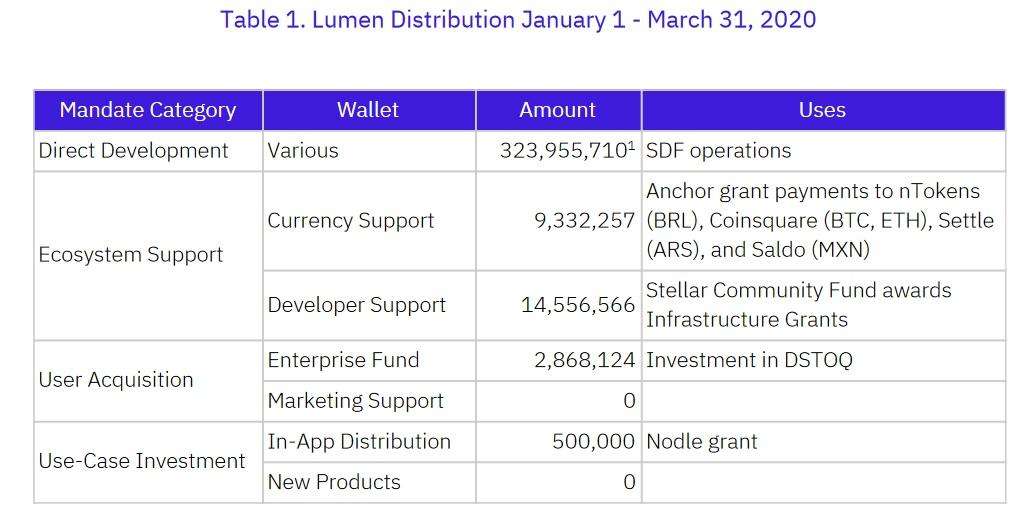Click the Mandate Category column header
Viewport: 1020px width, 507px height.
pos(148,110)
